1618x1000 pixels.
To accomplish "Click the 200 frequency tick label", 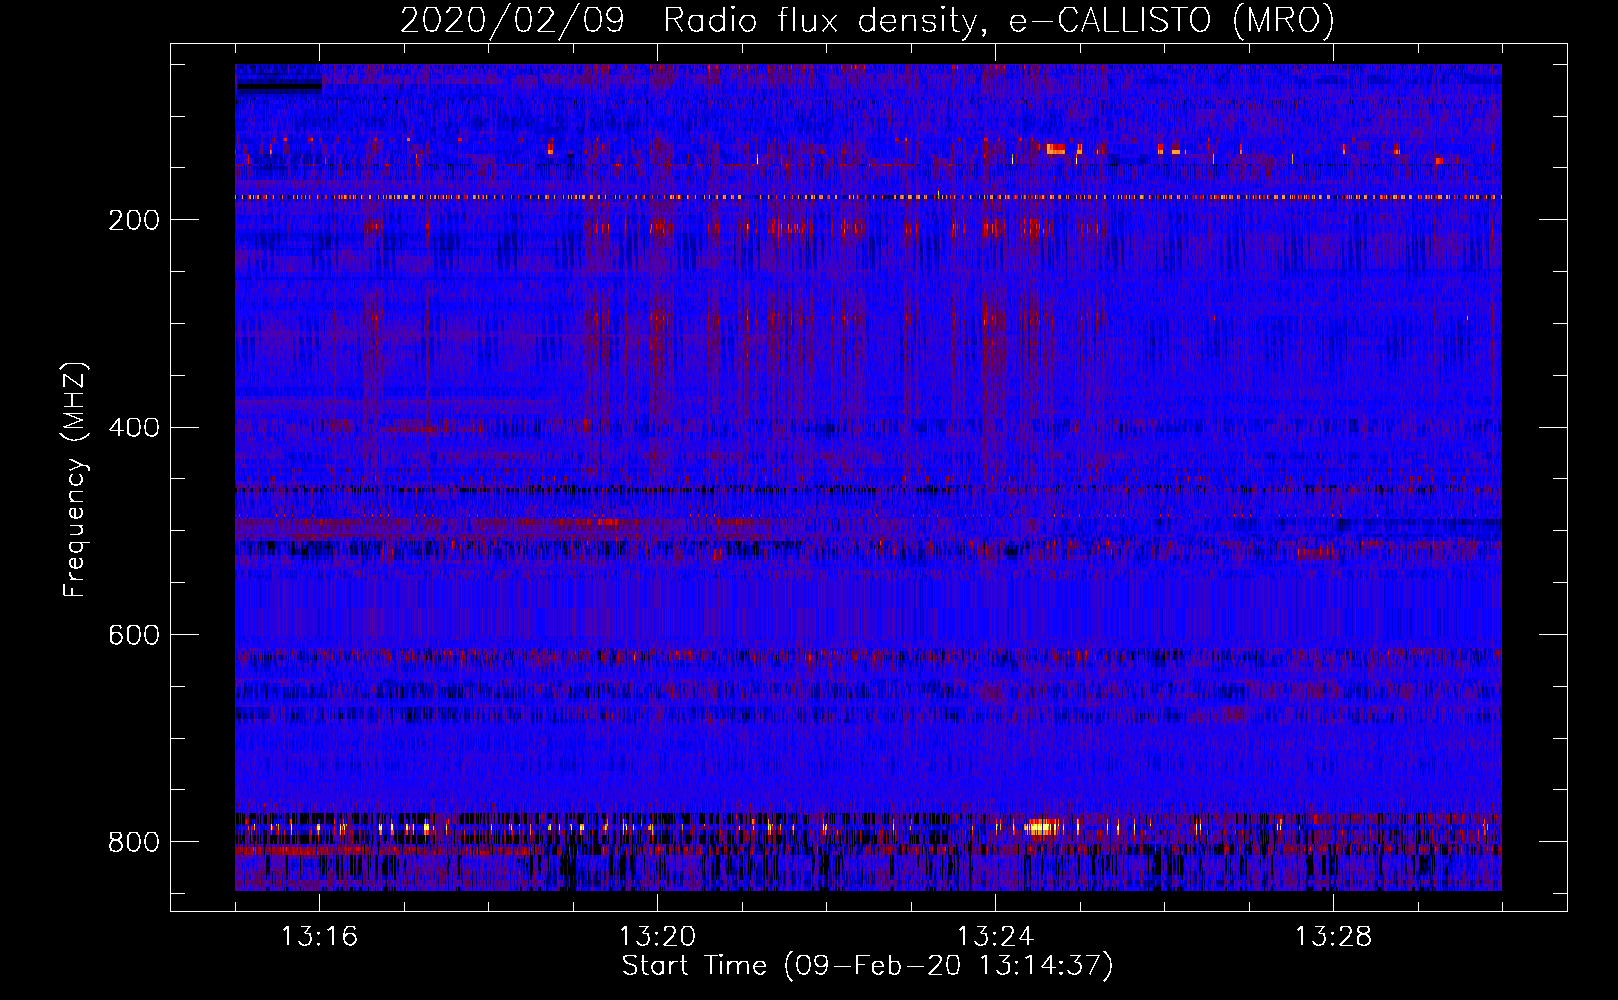I will pos(134,220).
